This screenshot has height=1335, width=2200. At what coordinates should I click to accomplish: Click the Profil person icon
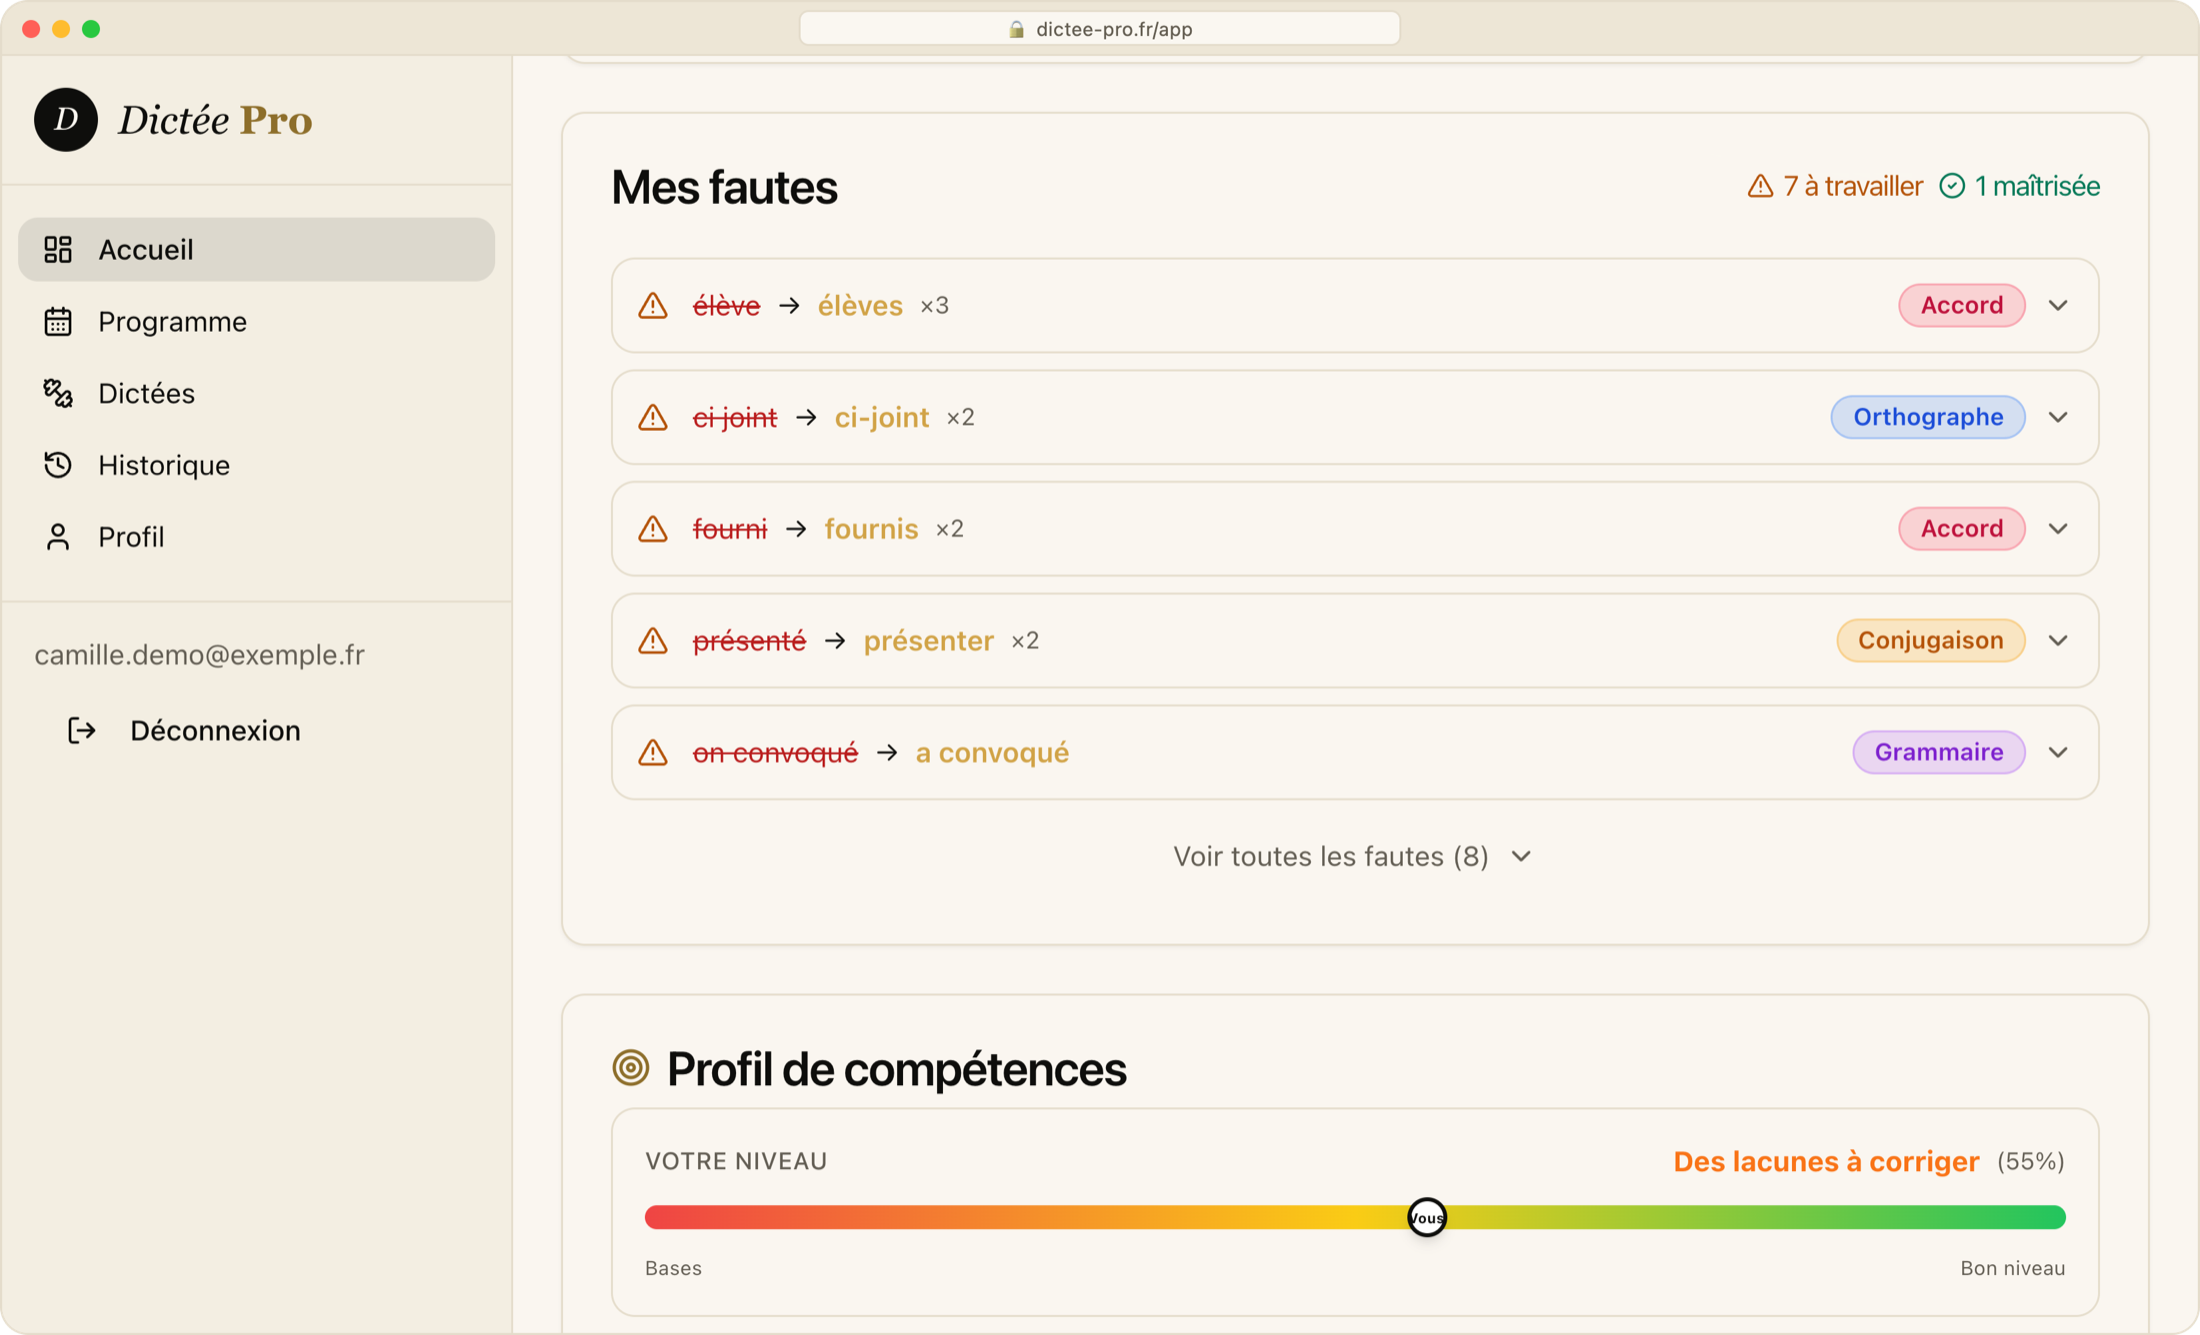[58, 537]
